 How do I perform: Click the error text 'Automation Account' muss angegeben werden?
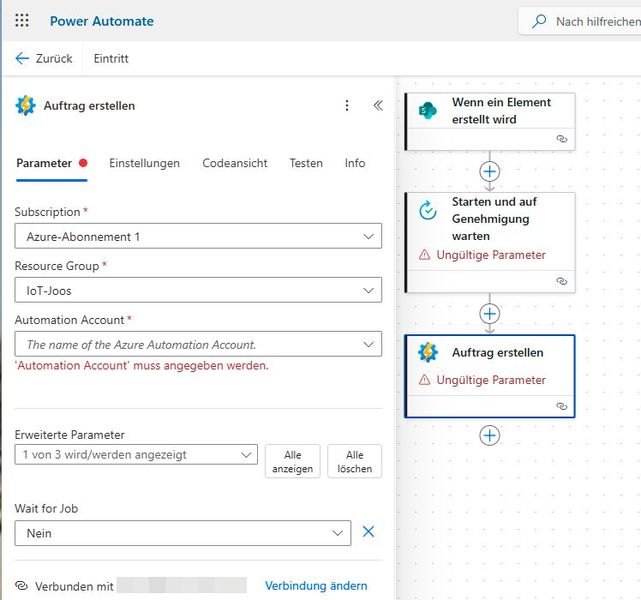click(x=141, y=365)
